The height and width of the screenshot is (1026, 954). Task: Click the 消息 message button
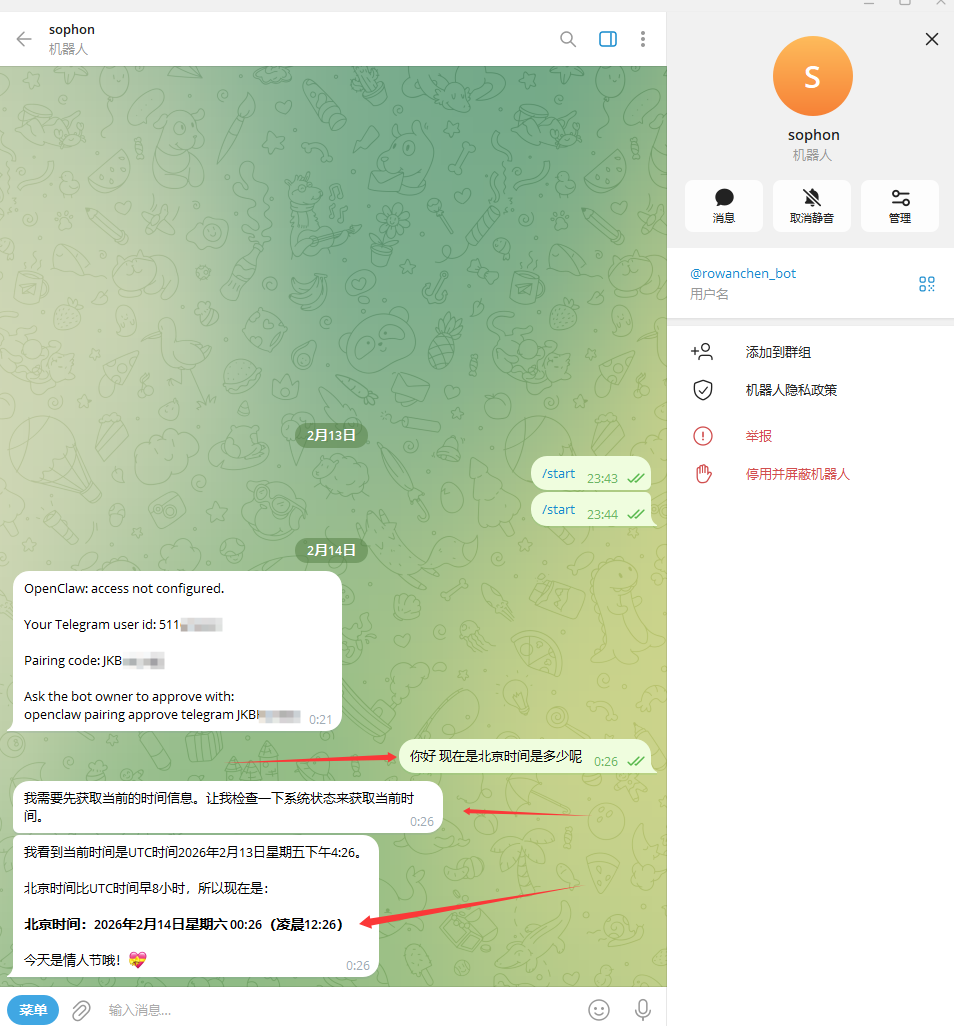[x=724, y=206]
